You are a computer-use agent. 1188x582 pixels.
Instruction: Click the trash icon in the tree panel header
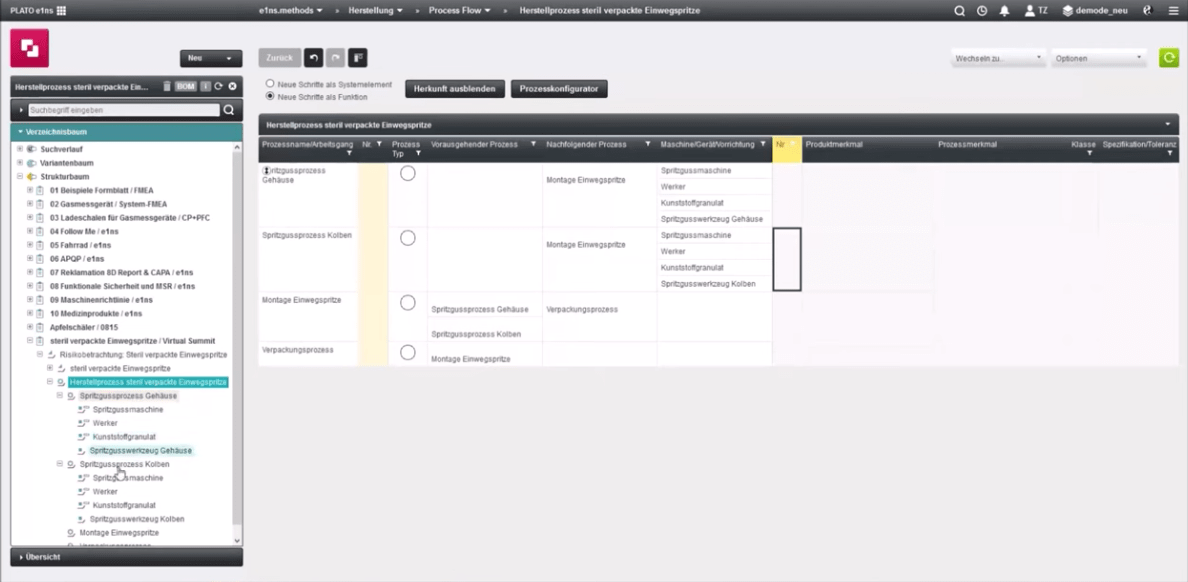pos(167,86)
